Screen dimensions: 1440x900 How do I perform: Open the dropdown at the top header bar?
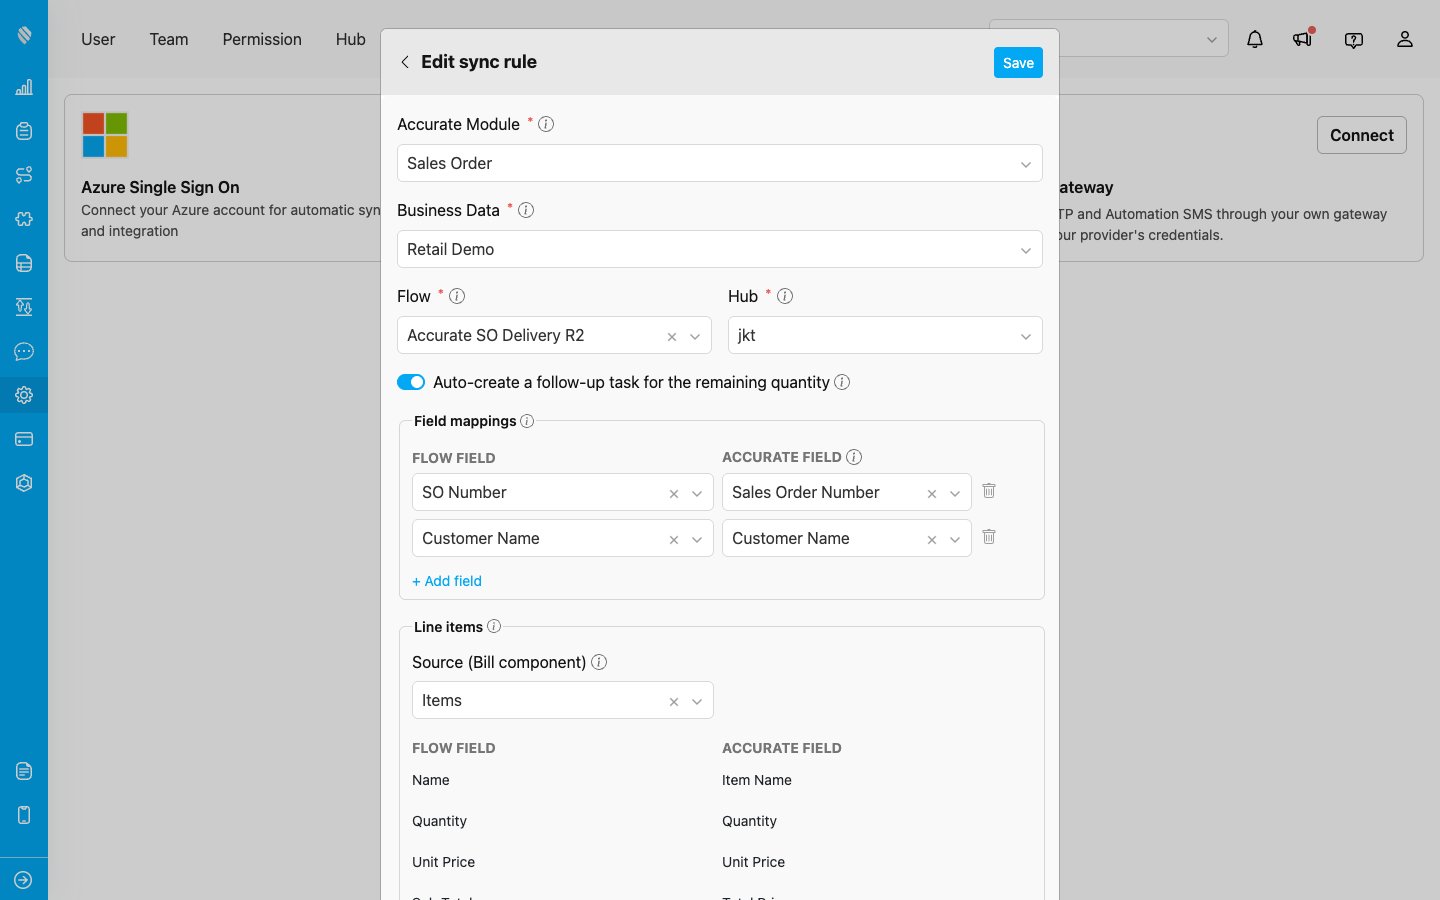tap(1109, 39)
